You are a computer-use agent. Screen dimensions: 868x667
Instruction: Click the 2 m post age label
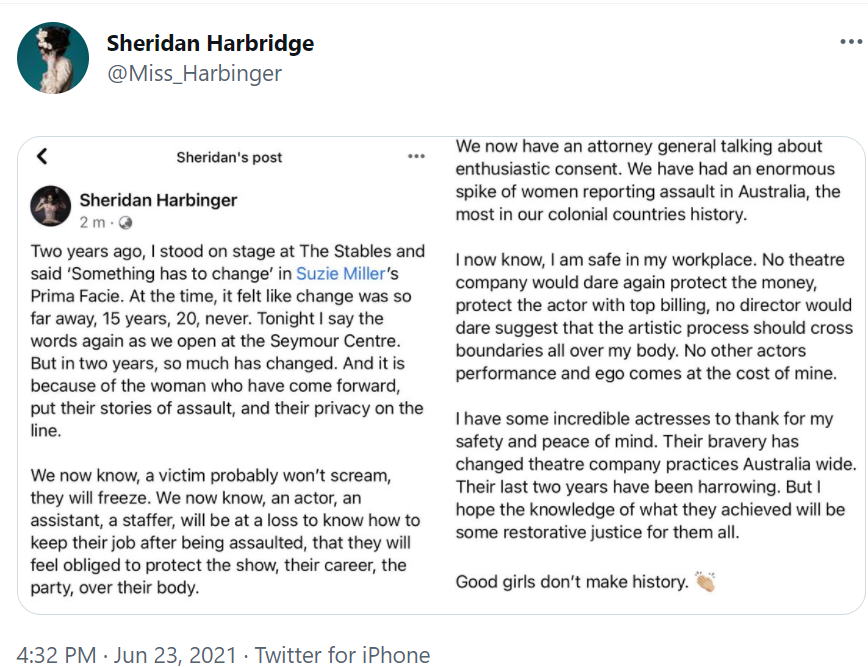coord(92,223)
